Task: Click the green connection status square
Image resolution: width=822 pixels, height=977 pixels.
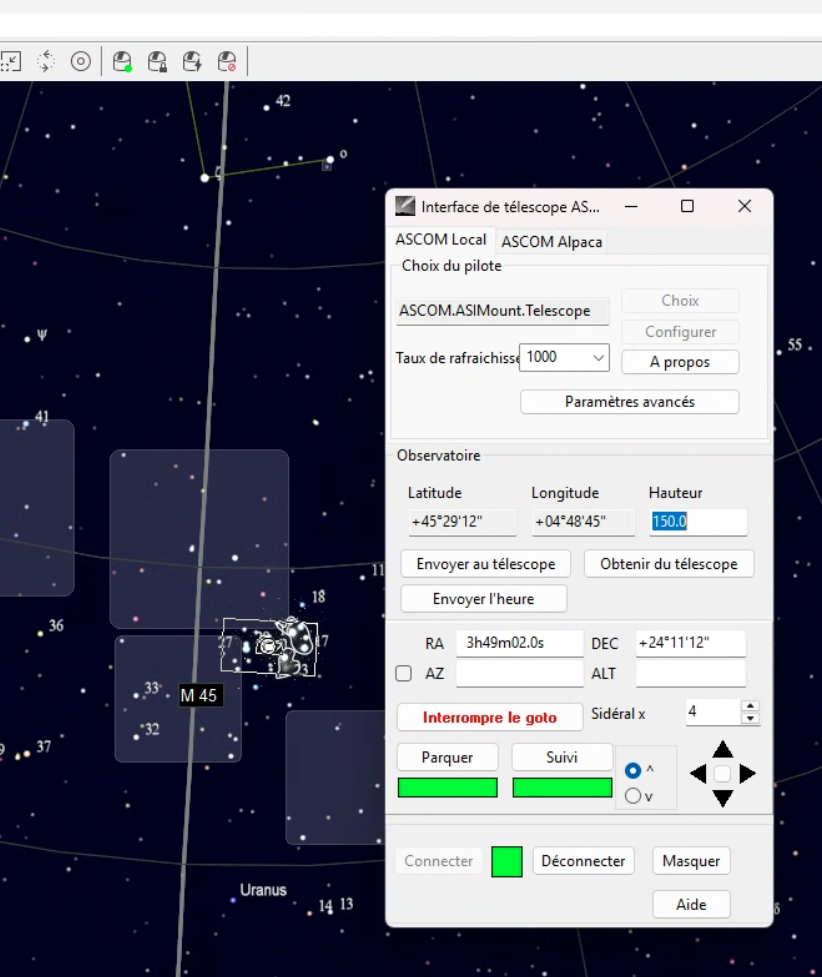Action: tap(507, 862)
